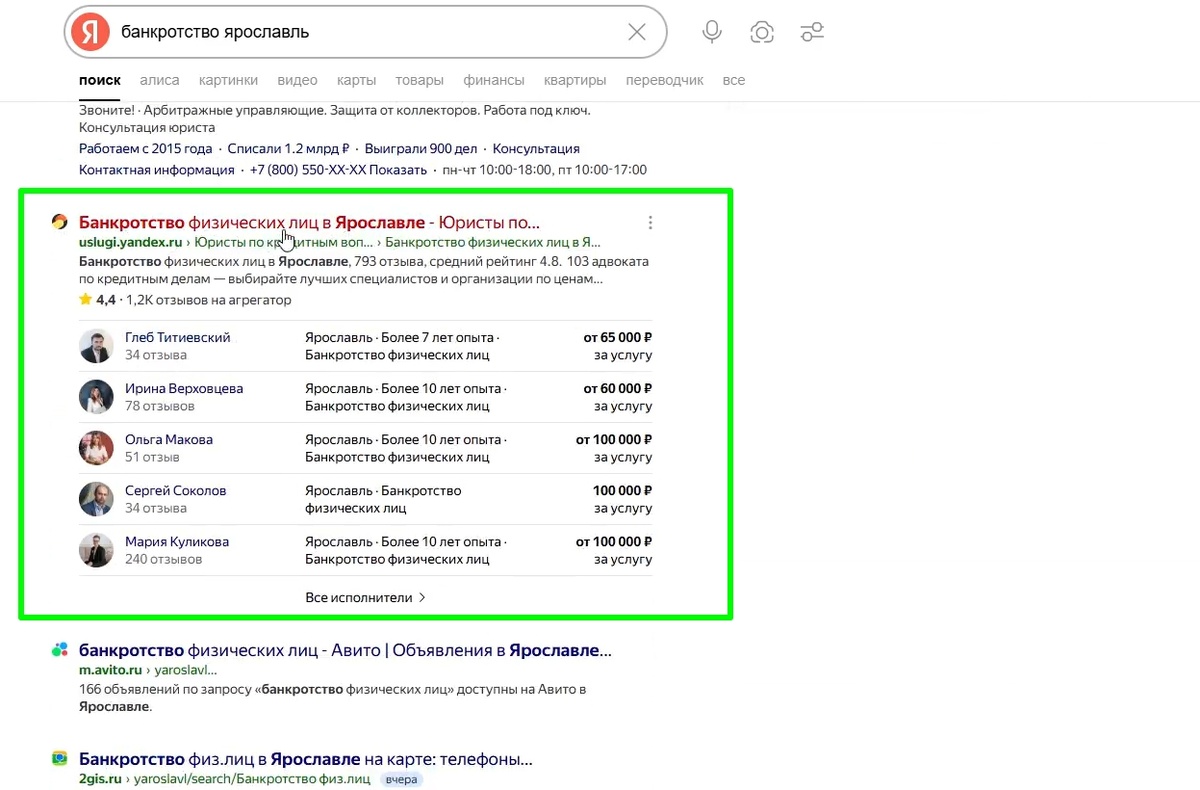Viewport: 1200px width, 790px height.
Task: Open Сергей Соколов avatar photo
Action: click(96, 499)
